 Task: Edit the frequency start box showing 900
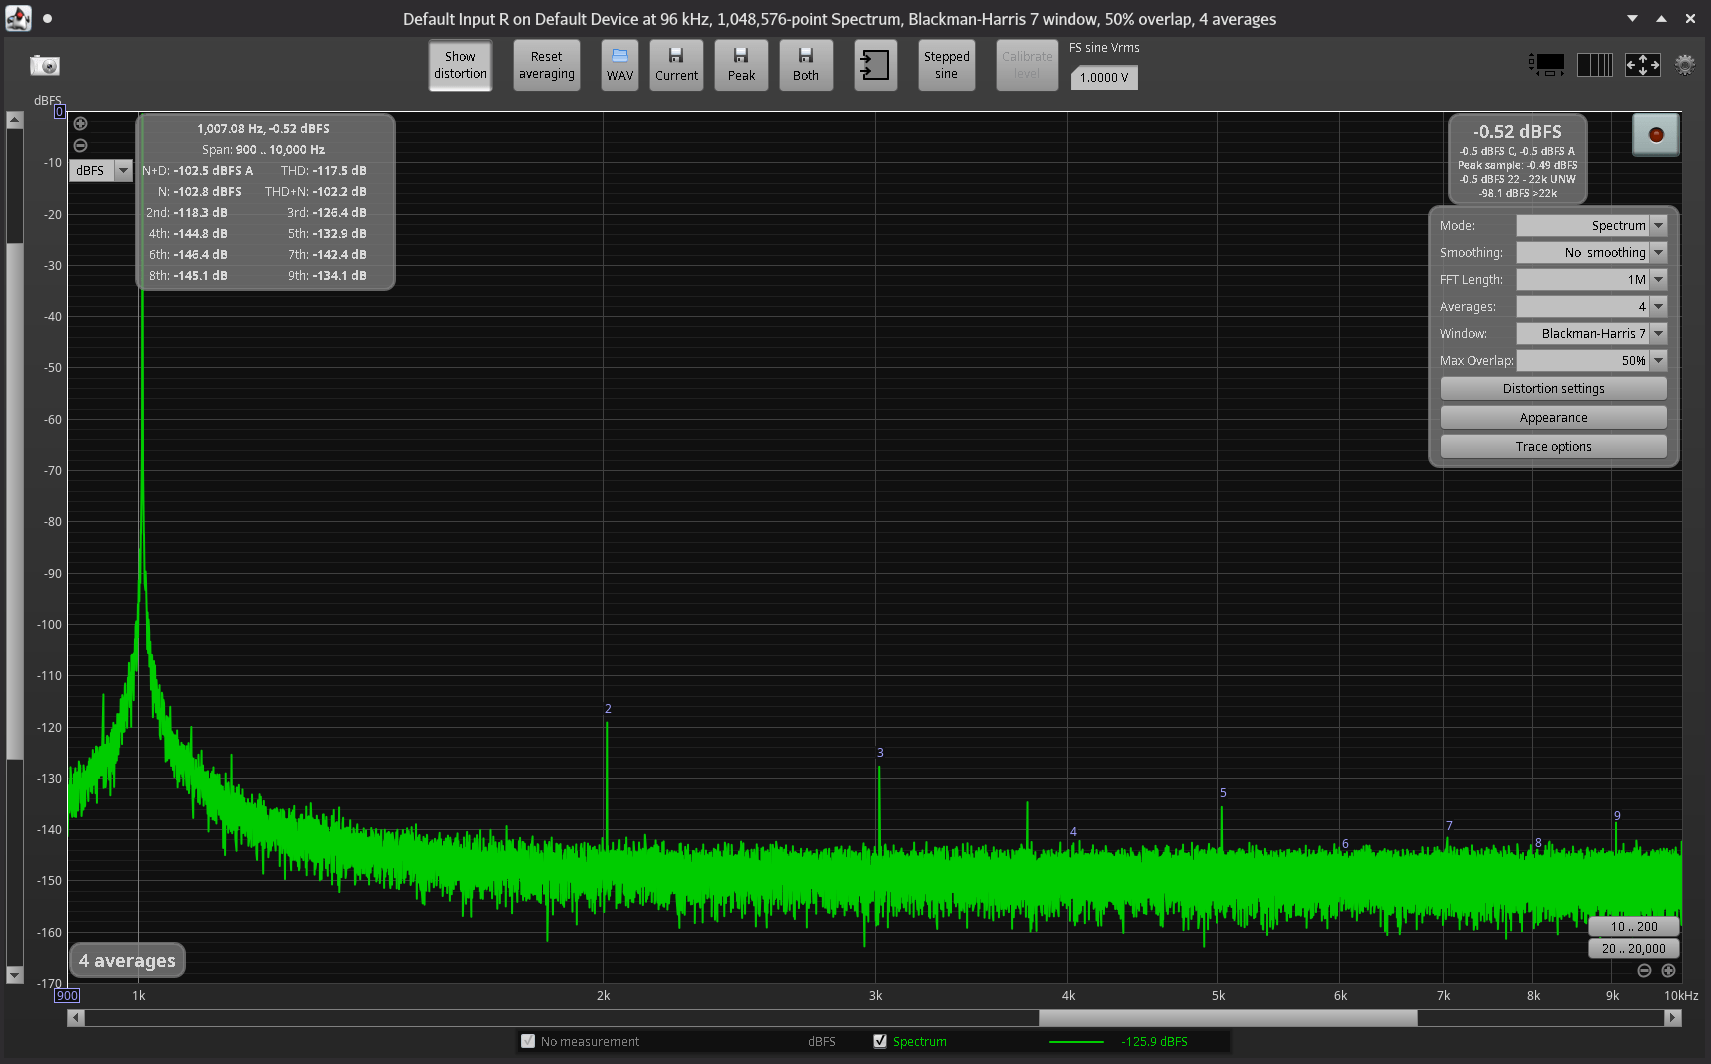point(67,995)
